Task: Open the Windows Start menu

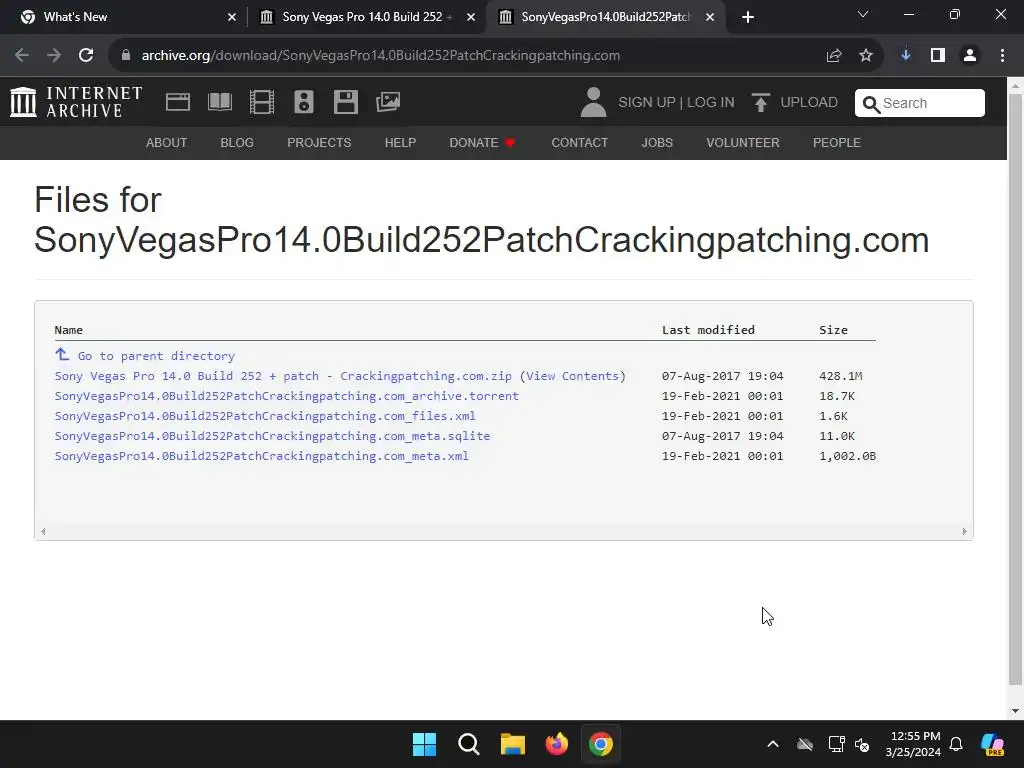Action: tap(424, 744)
